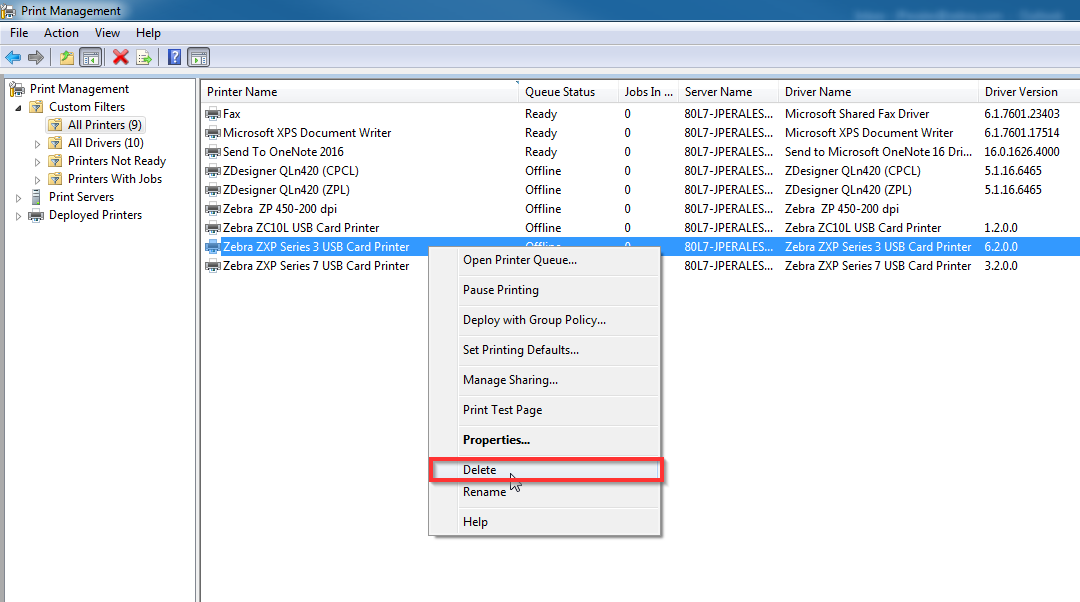This screenshot has height=602, width=1080.
Task: Sort by Queue Status column header
Action: coord(568,92)
